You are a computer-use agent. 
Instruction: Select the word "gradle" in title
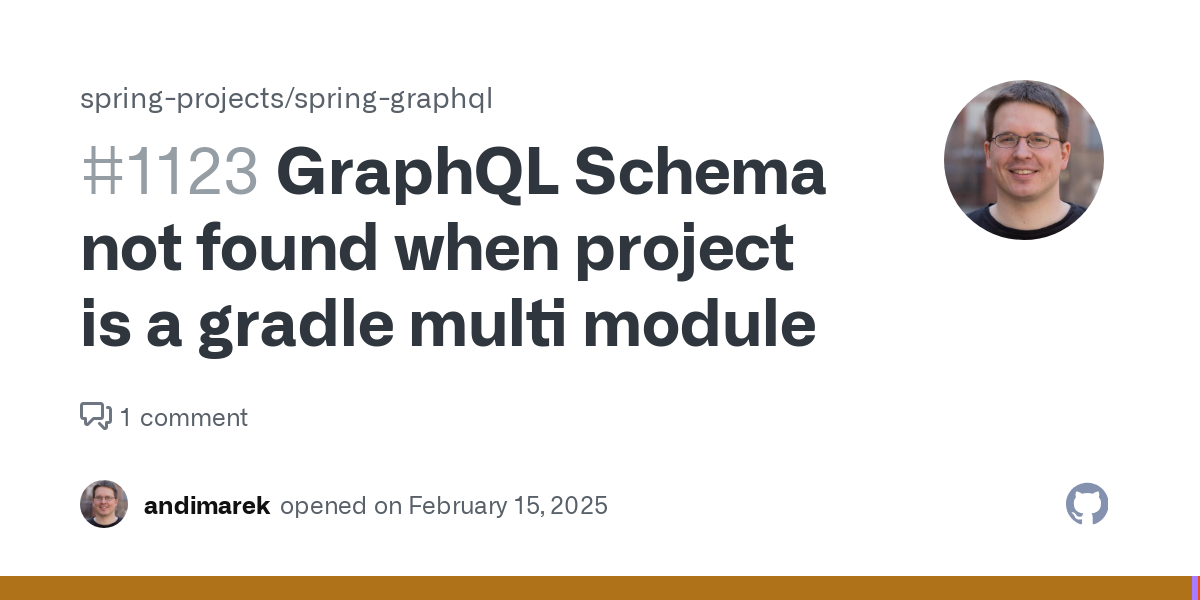tap(296, 327)
